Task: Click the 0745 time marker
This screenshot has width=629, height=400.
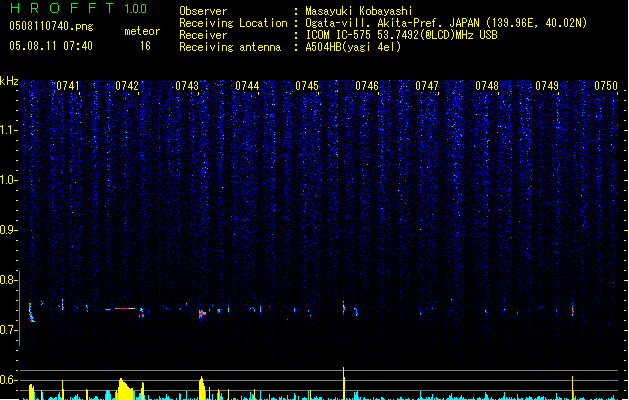Action: [307, 86]
